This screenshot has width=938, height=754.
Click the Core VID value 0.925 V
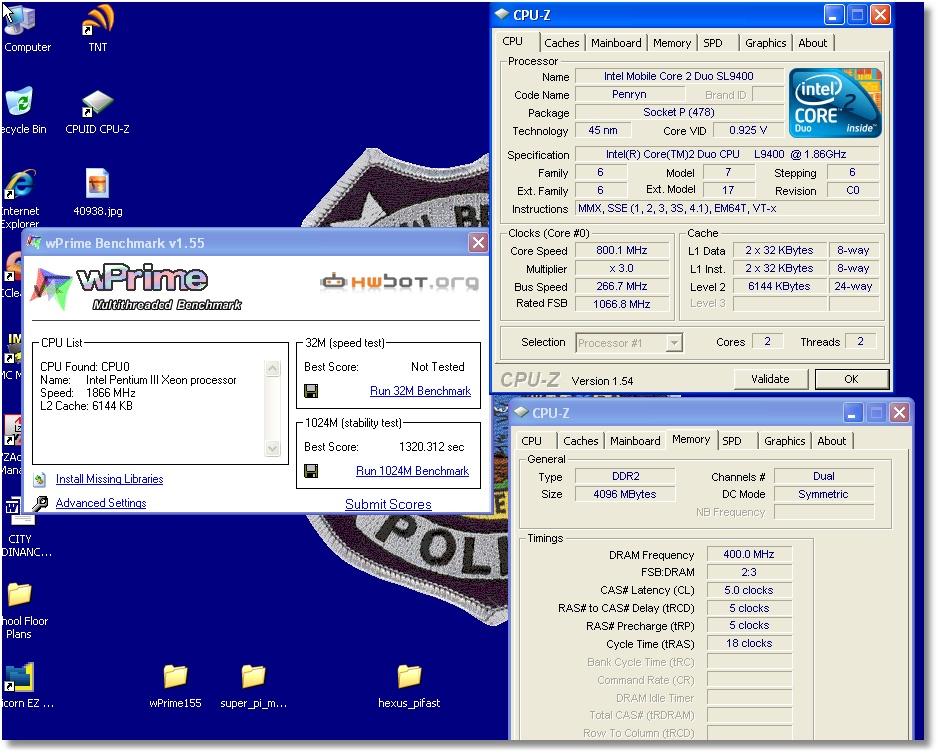tap(748, 130)
